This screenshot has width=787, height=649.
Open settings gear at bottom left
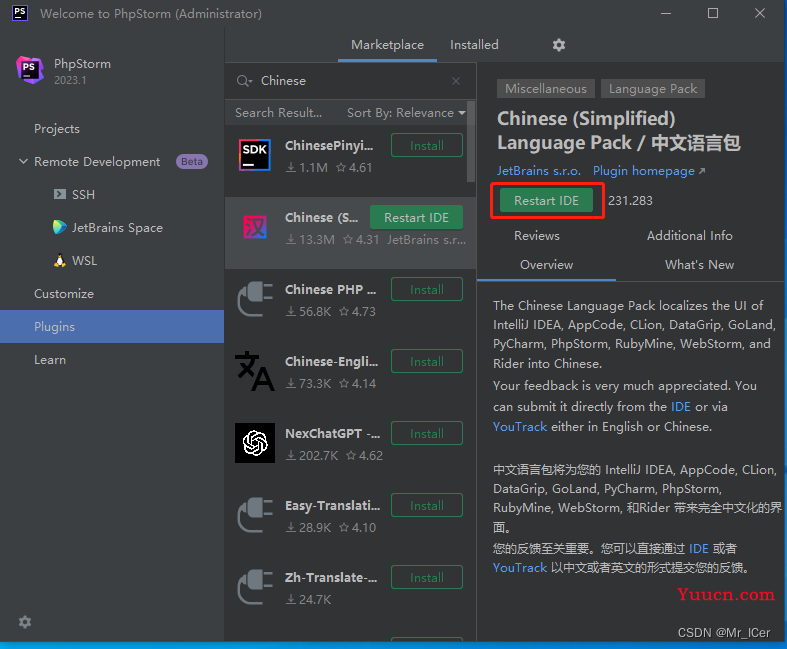coord(25,622)
